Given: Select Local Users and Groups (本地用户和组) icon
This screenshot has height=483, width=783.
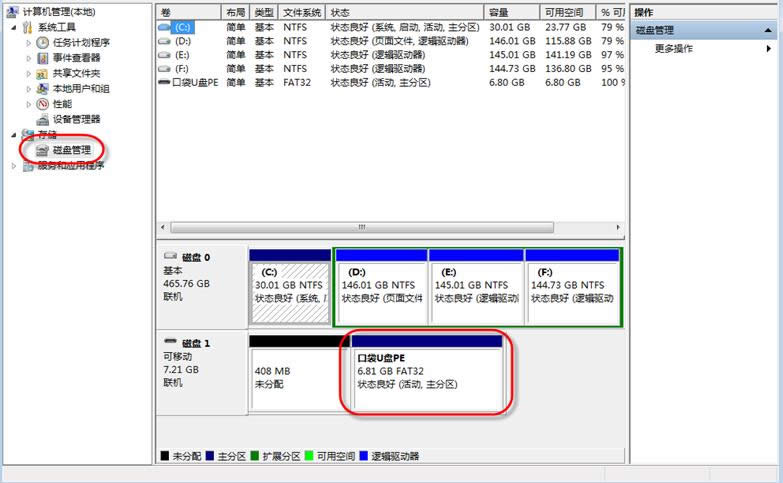Looking at the screenshot, I should (x=42, y=88).
